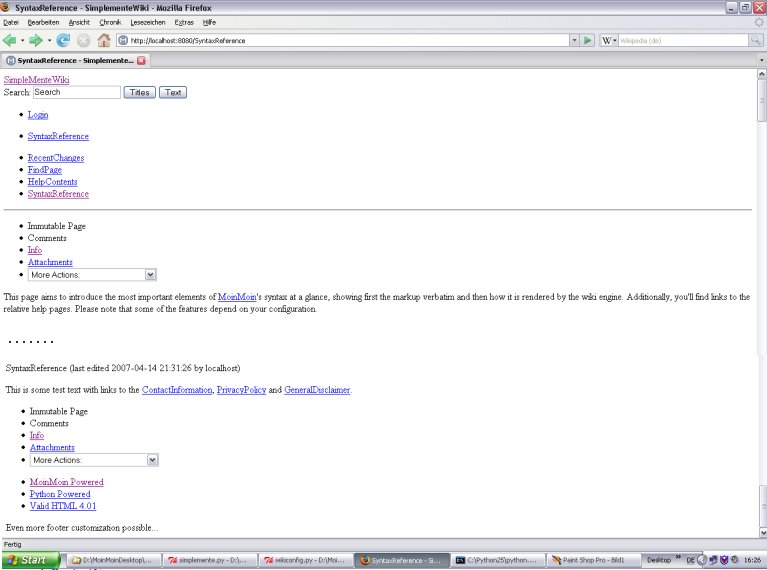Open the footer More Actions dropdown
Viewport: 767px width, 570px height.
152,460
